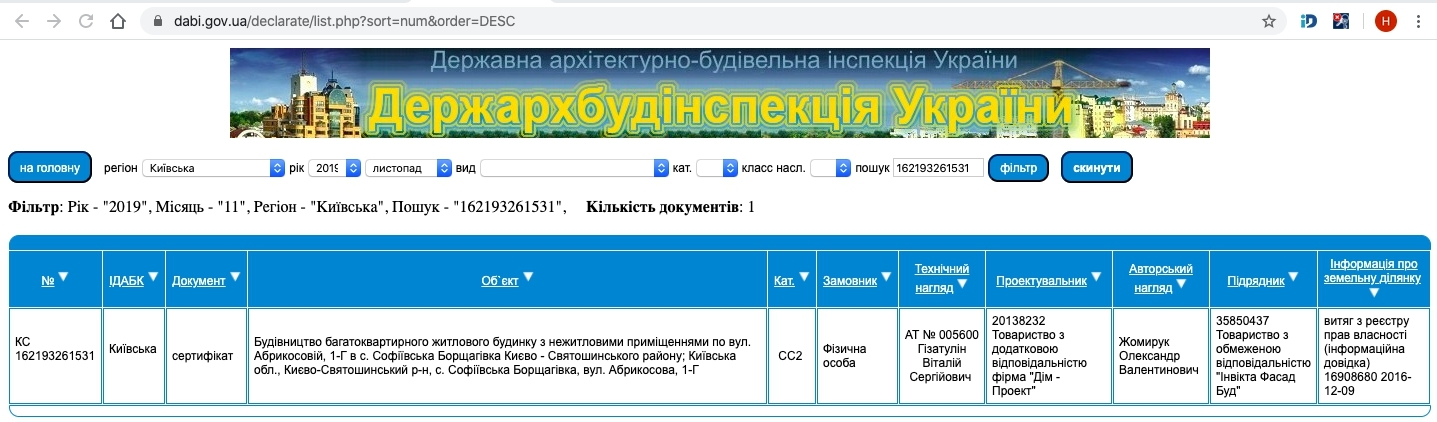1437x422 pixels.
Task: Open the red H profile avatar
Action: (1385, 21)
